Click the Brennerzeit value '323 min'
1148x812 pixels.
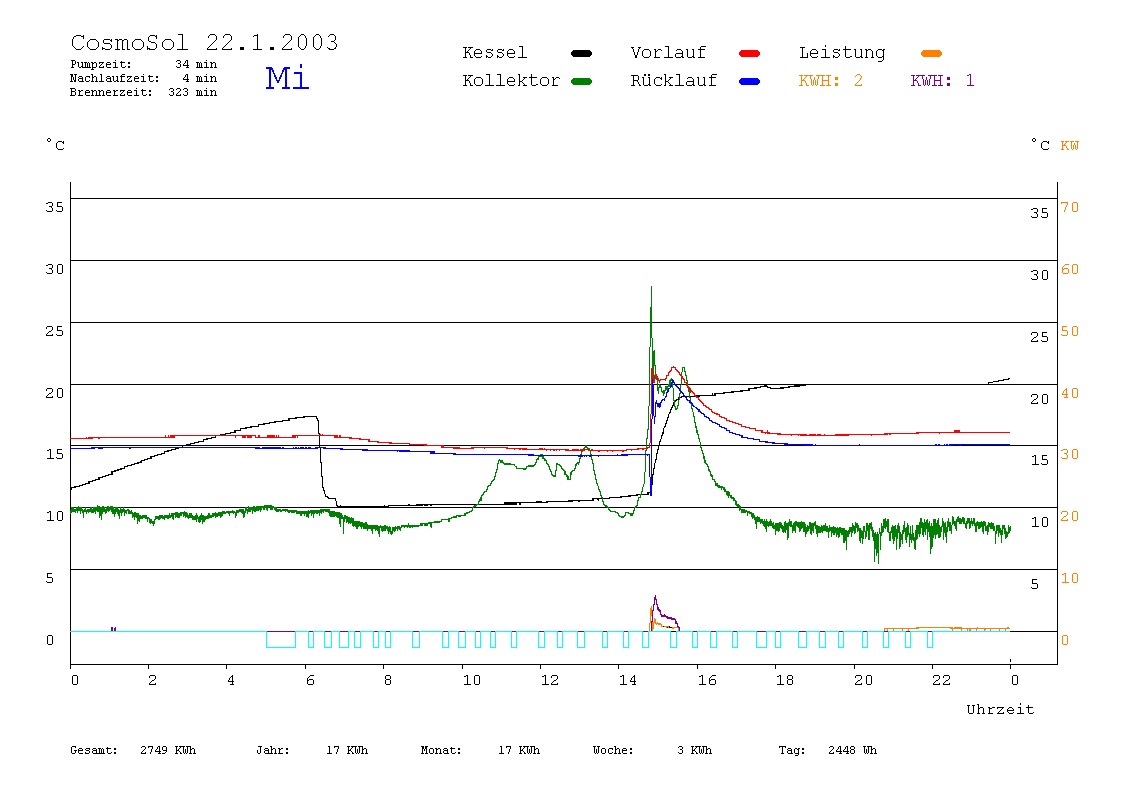click(193, 92)
